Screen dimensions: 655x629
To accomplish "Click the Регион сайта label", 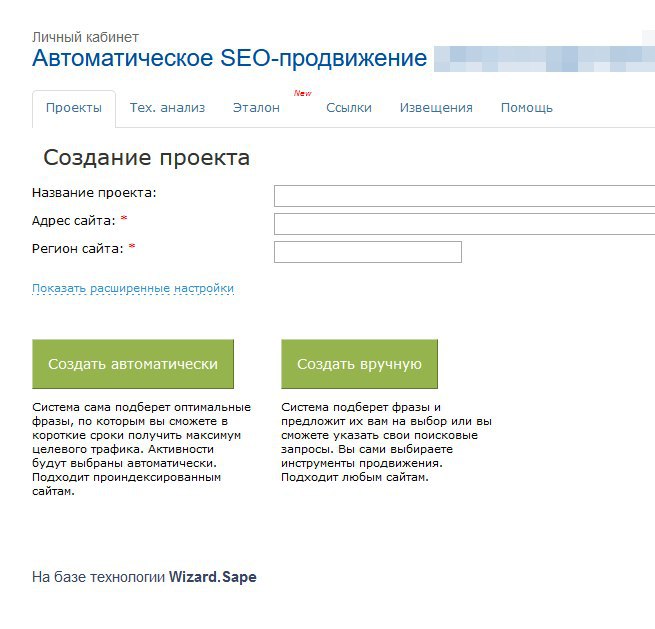I will pos(77,249).
